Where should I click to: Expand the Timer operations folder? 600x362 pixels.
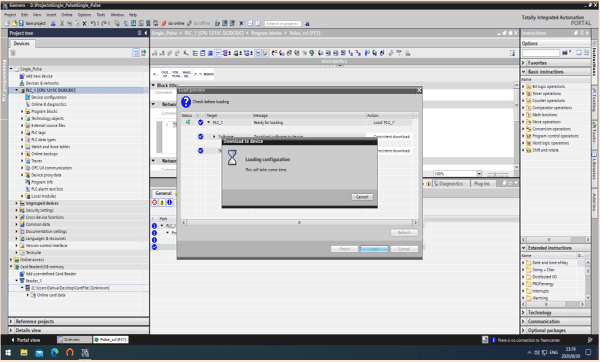pyautogui.click(x=523, y=93)
